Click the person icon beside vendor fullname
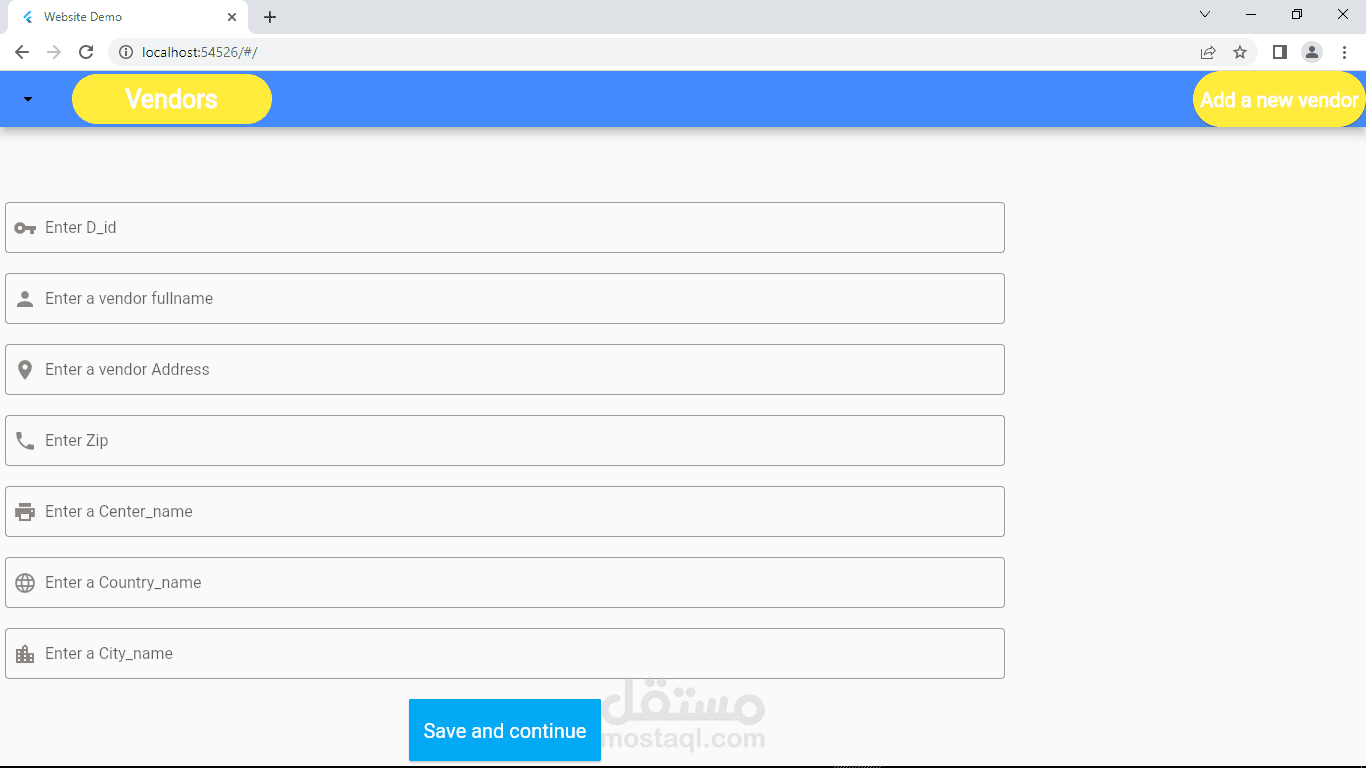The height and width of the screenshot is (768, 1366). click(x=25, y=299)
